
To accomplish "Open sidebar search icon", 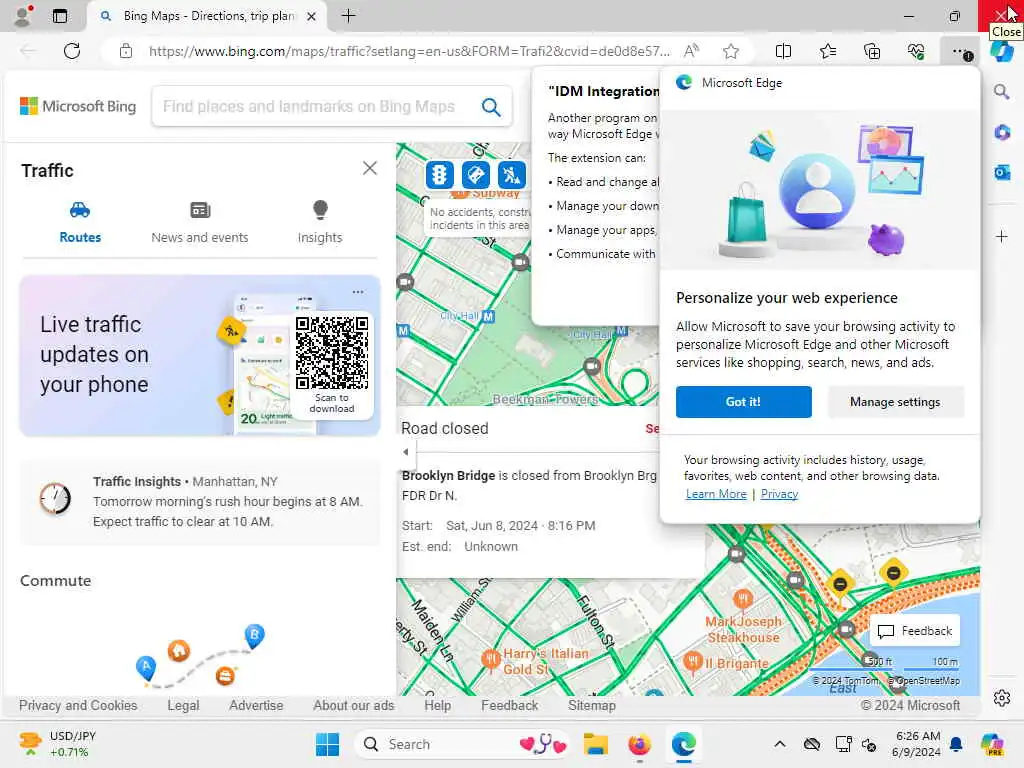I will click(1002, 91).
